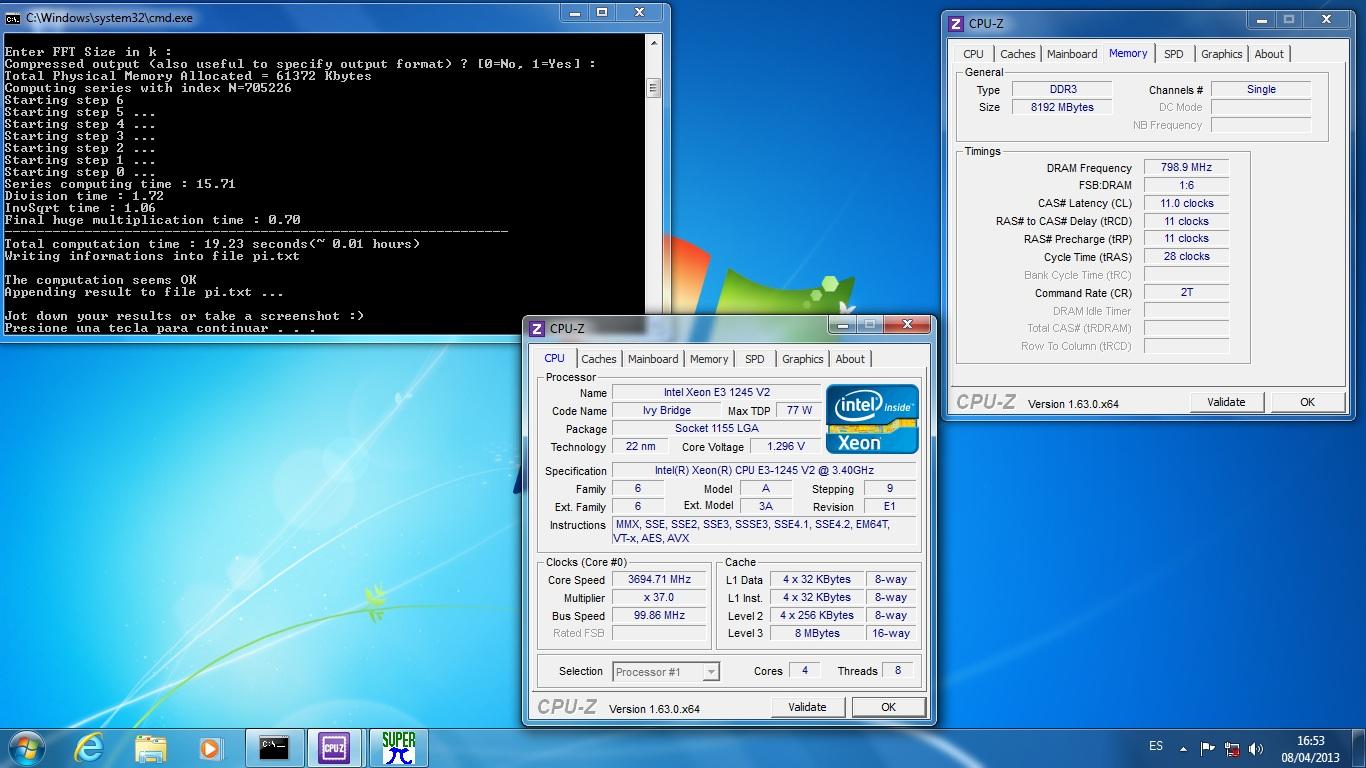Click OK in the front CPU-Z window
This screenshot has width=1366, height=768.
click(x=888, y=707)
